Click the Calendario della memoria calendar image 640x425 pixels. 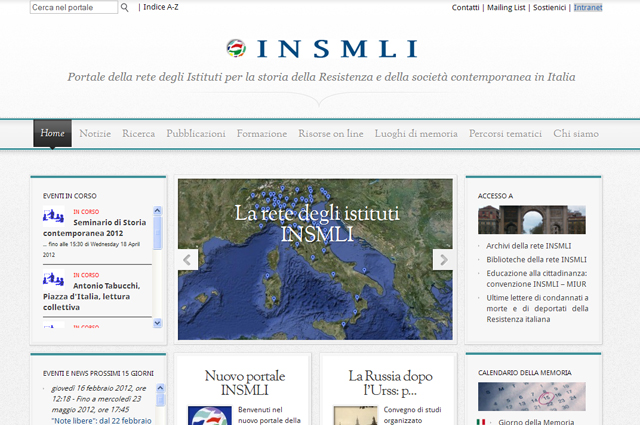pos(532,396)
